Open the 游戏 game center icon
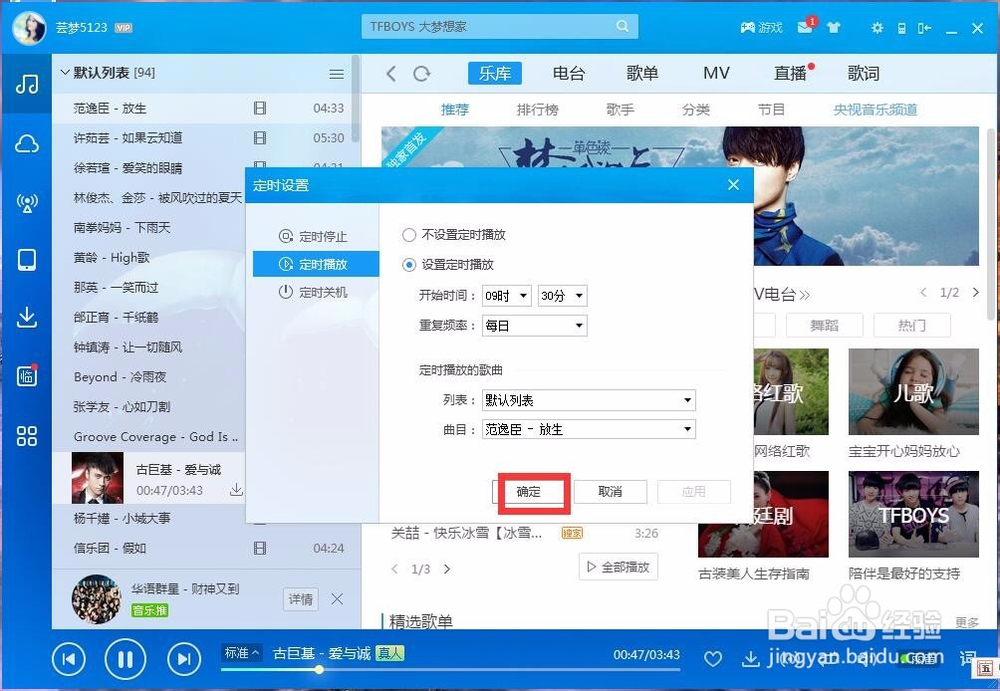Image resolution: width=1000 pixels, height=691 pixels. pyautogui.click(x=760, y=28)
